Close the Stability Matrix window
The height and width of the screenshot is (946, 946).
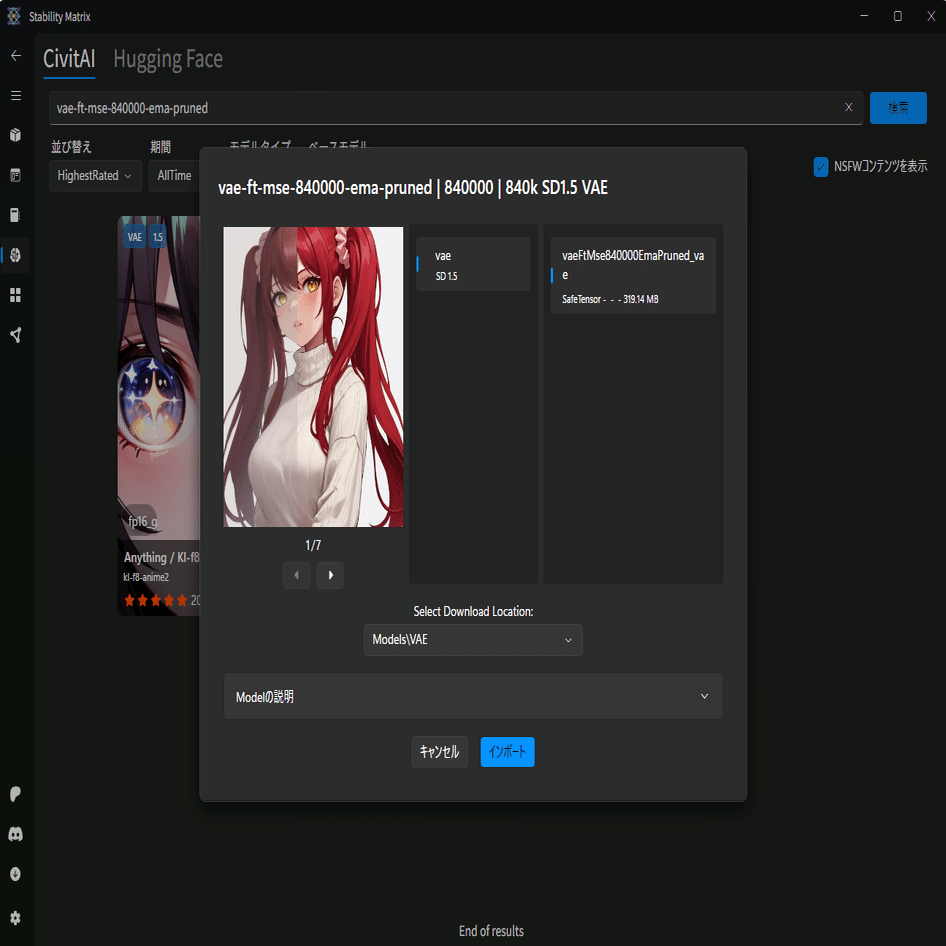[x=931, y=16]
